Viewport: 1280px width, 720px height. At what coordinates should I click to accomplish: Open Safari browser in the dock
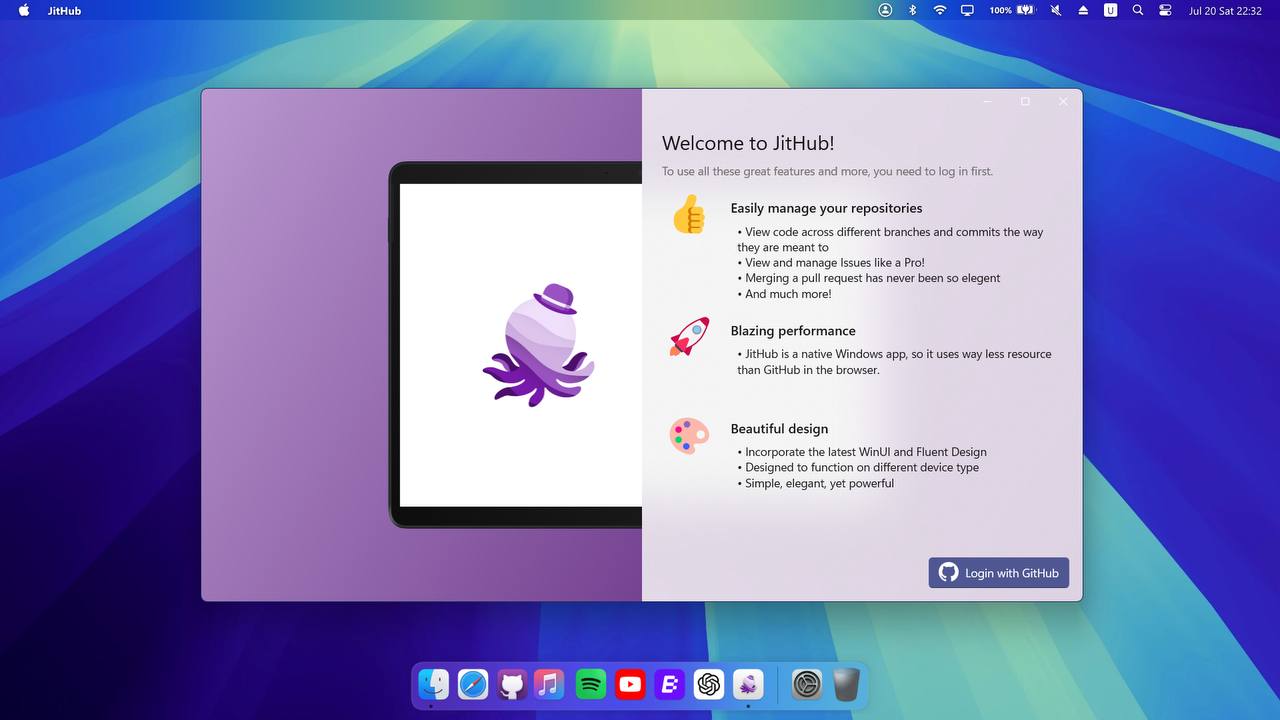473,684
